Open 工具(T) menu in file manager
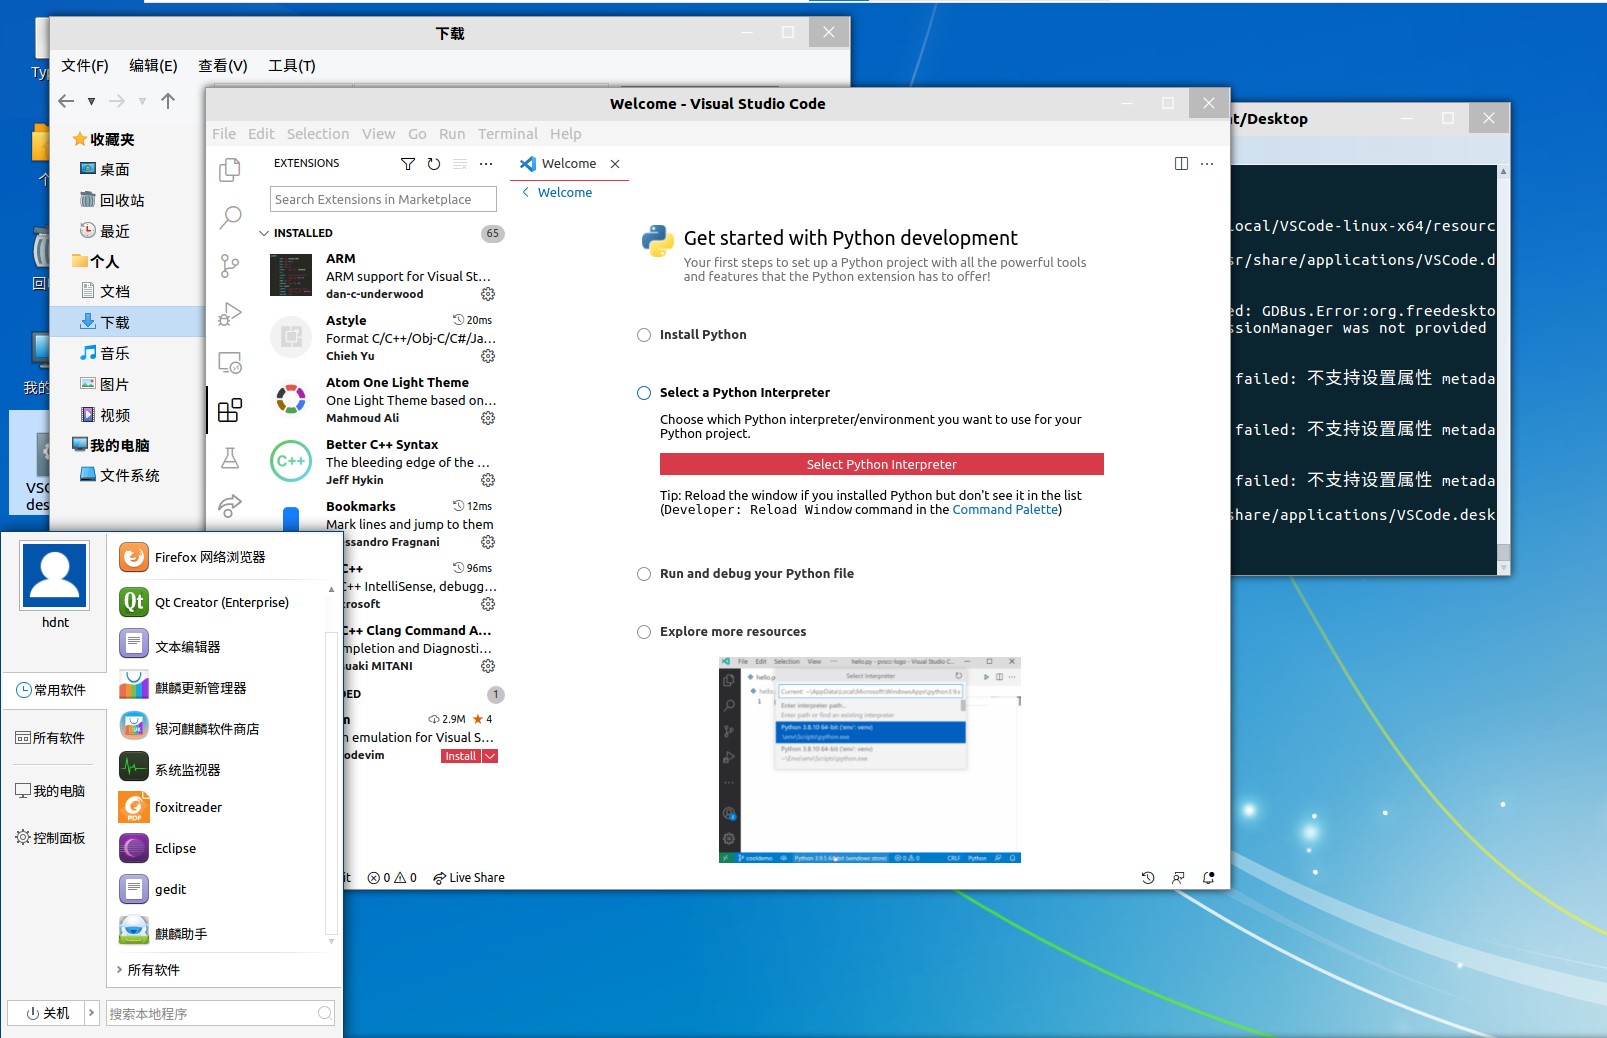1607x1038 pixels. pos(292,66)
